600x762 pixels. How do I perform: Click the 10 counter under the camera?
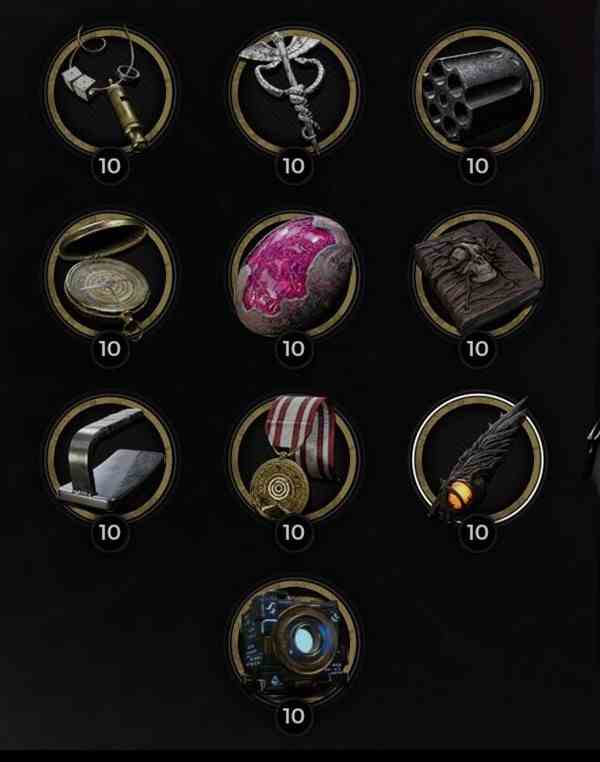tap(293, 716)
